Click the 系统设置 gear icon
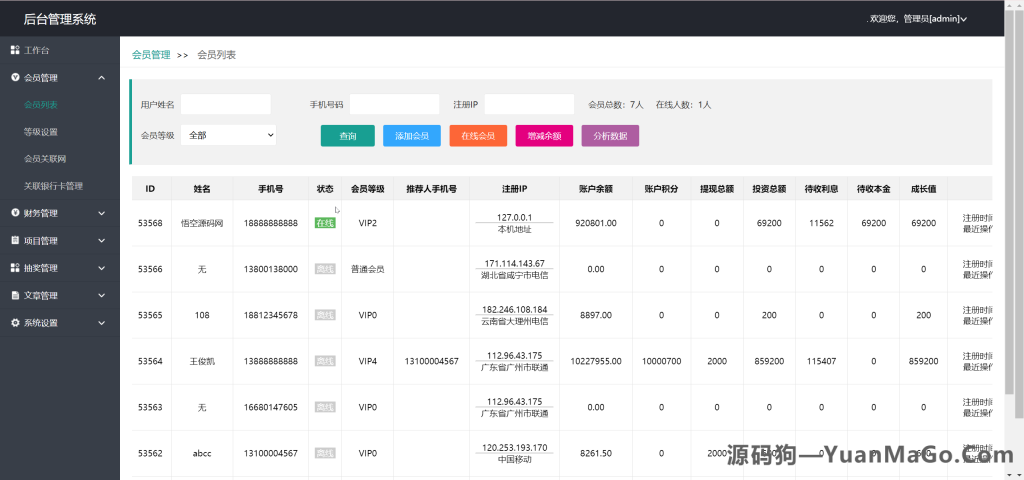 (x=15, y=323)
